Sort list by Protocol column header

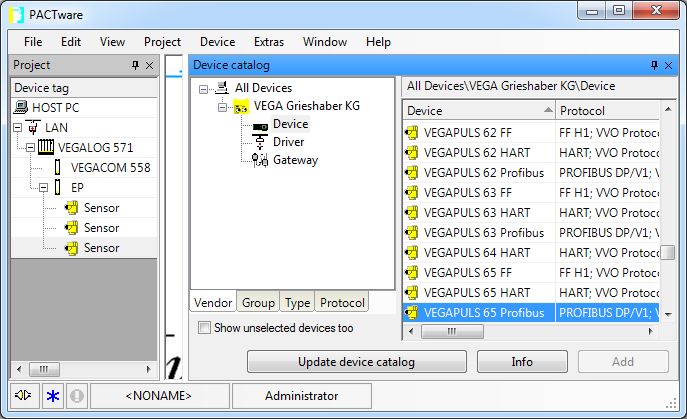608,110
